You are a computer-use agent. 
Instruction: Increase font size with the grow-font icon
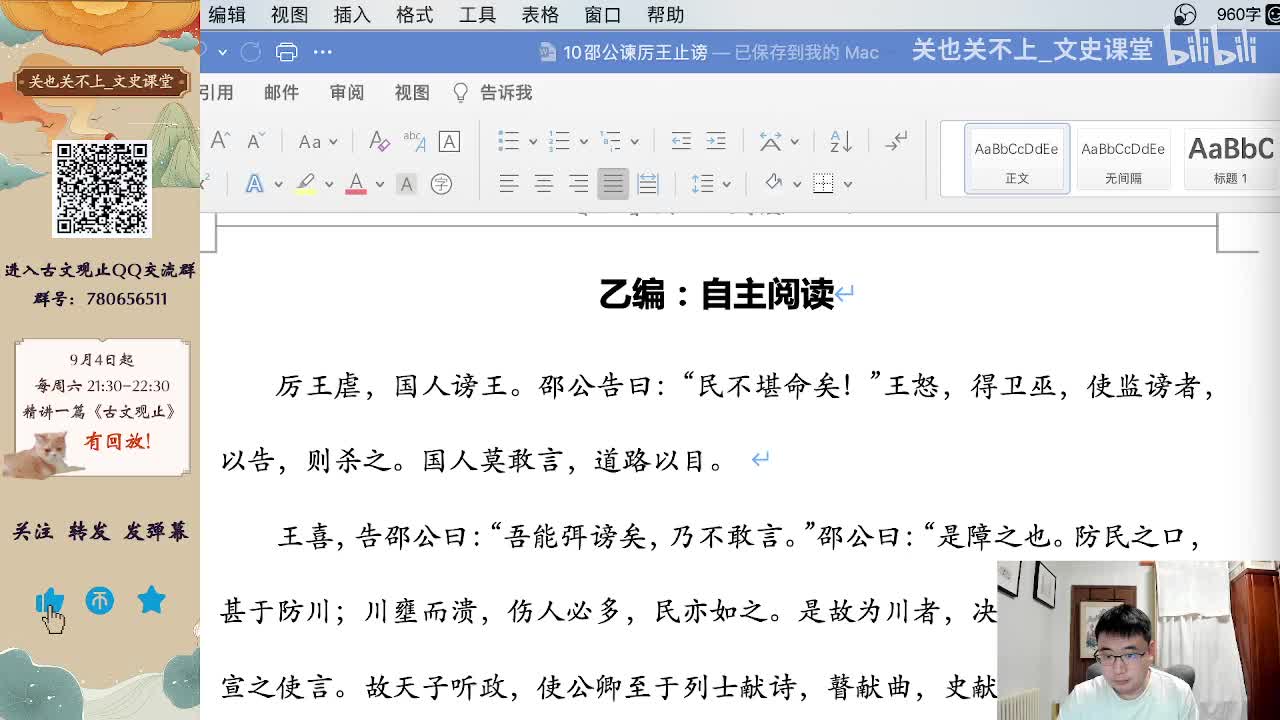[x=221, y=141]
